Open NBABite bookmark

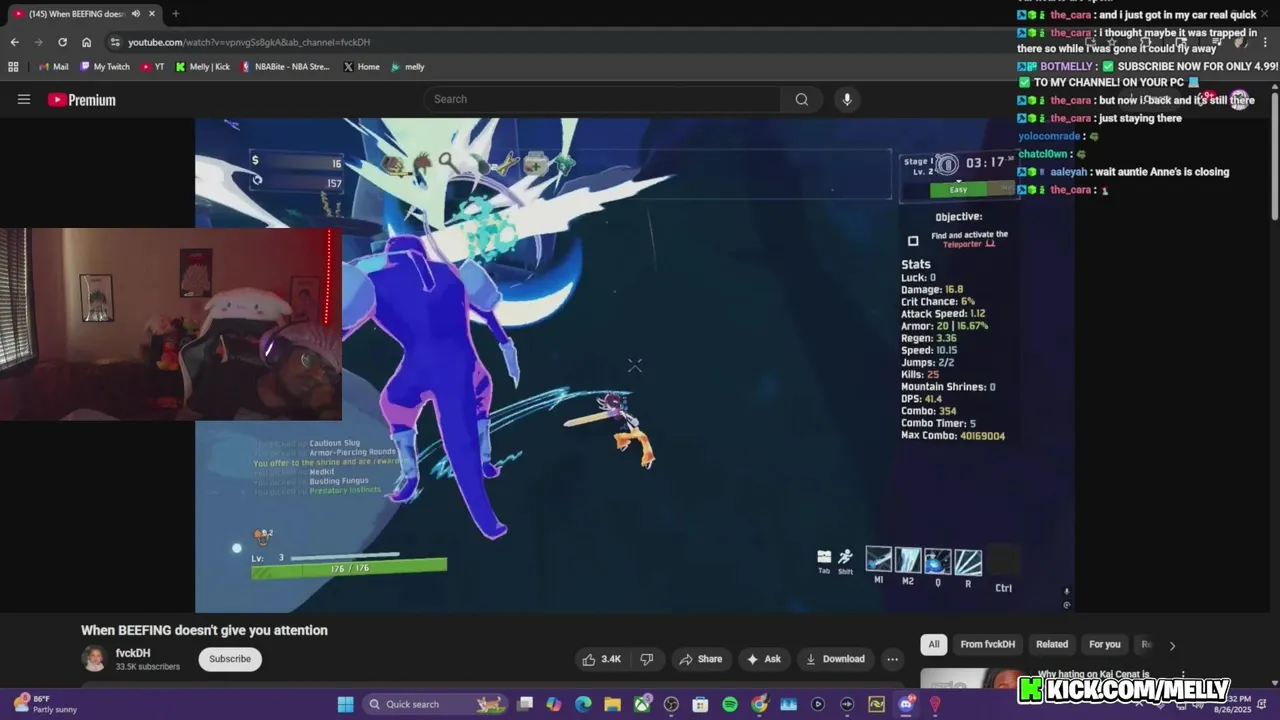click(286, 67)
